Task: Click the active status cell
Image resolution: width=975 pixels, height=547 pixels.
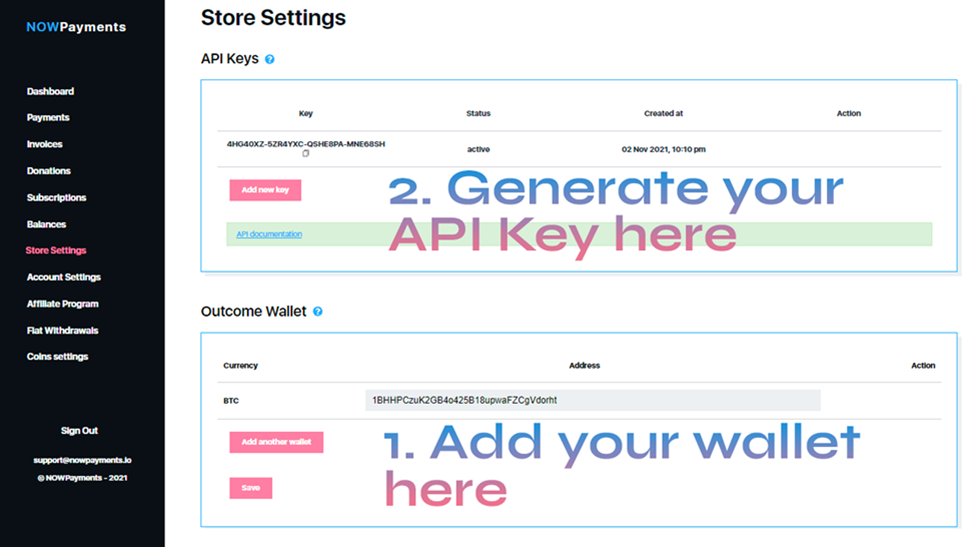Action: pos(478,149)
